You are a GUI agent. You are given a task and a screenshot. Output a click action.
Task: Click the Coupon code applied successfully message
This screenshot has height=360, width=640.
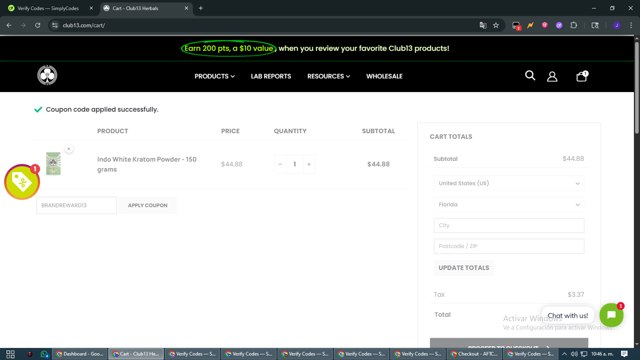click(x=102, y=109)
